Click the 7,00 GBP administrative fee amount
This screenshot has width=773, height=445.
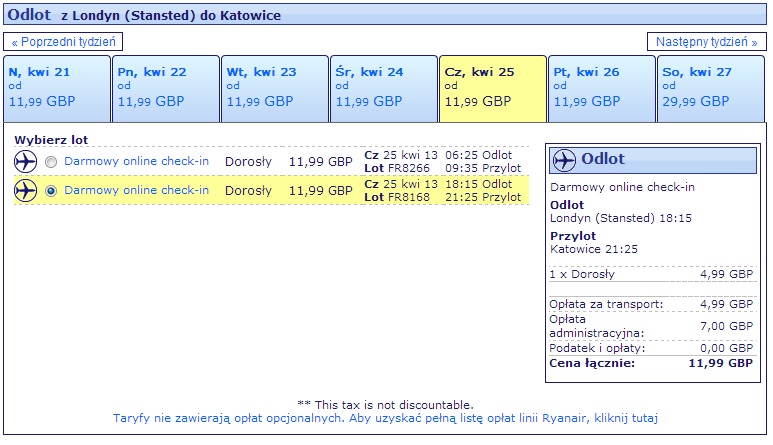(x=726, y=326)
